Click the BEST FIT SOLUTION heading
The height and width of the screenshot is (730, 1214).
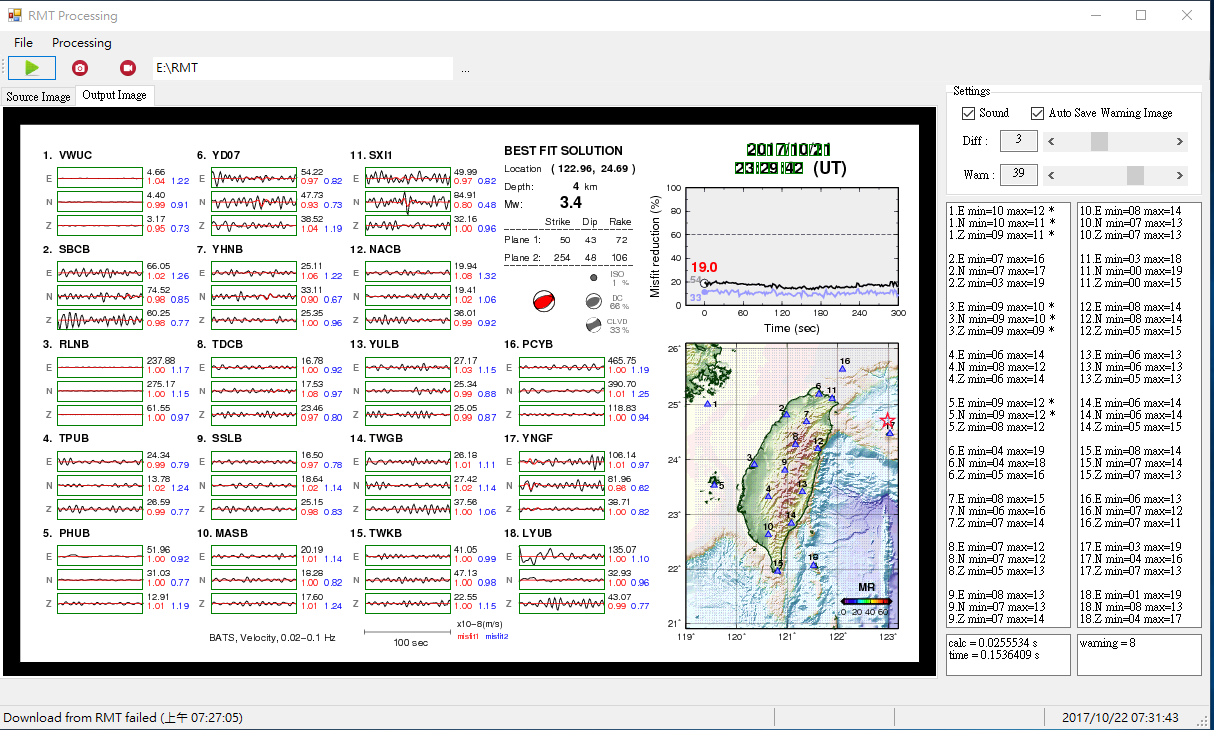(563, 151)
